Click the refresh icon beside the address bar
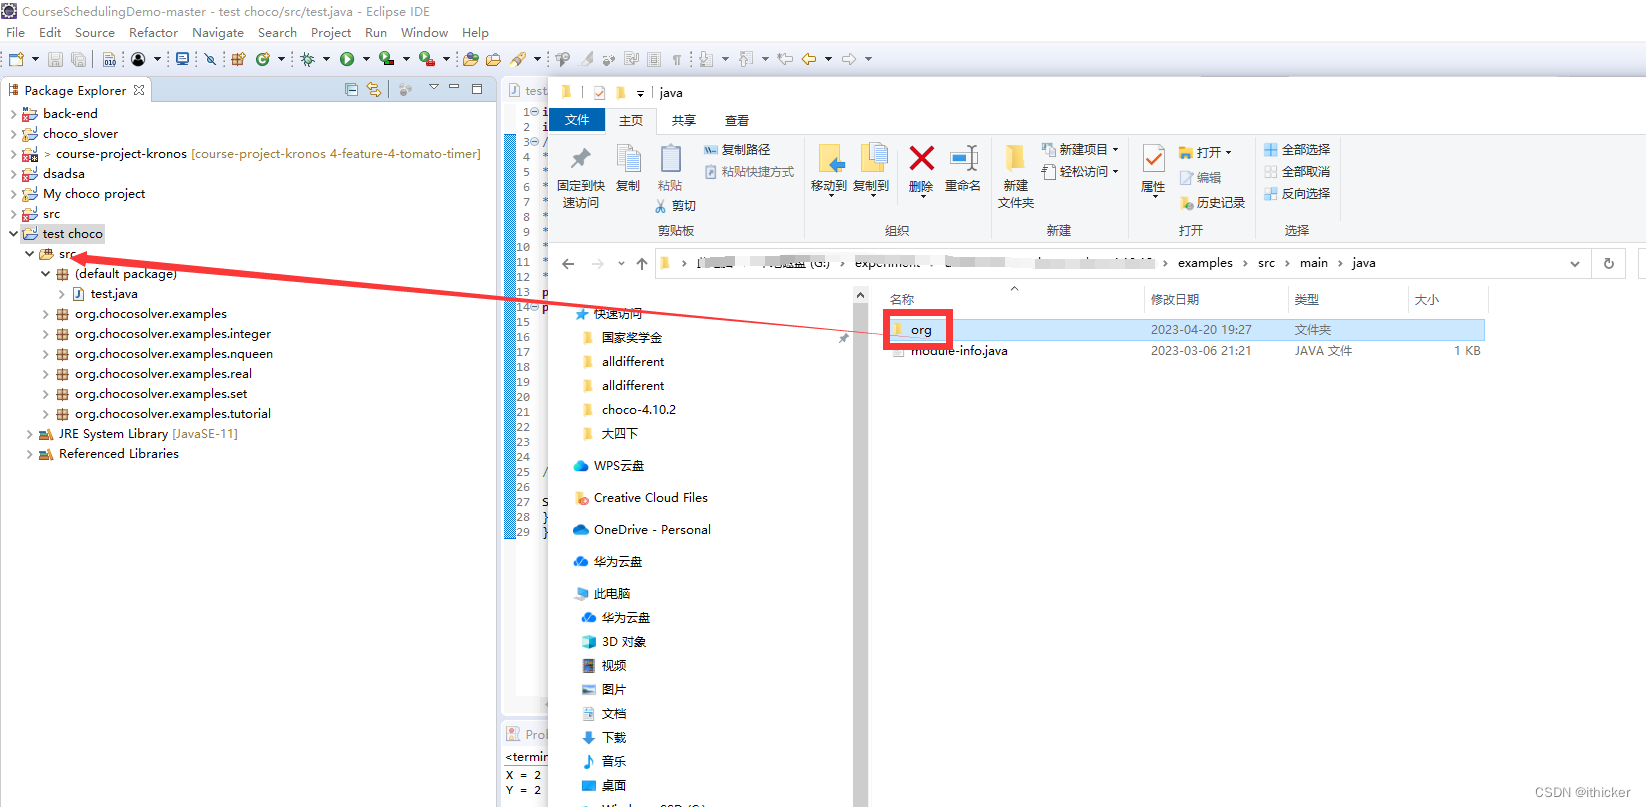1646x807 pixels. [1609, 264]
